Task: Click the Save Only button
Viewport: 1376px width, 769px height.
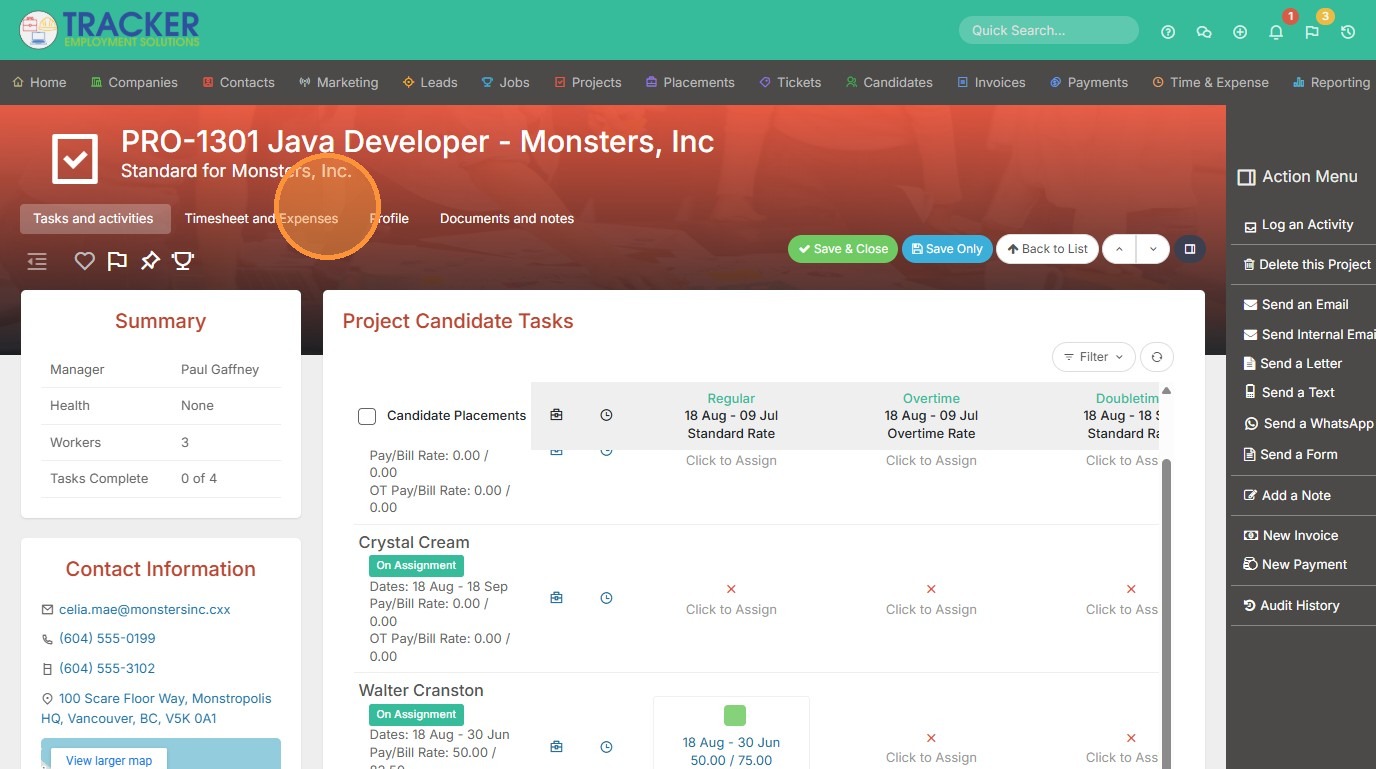Action: tap(946, 249)
